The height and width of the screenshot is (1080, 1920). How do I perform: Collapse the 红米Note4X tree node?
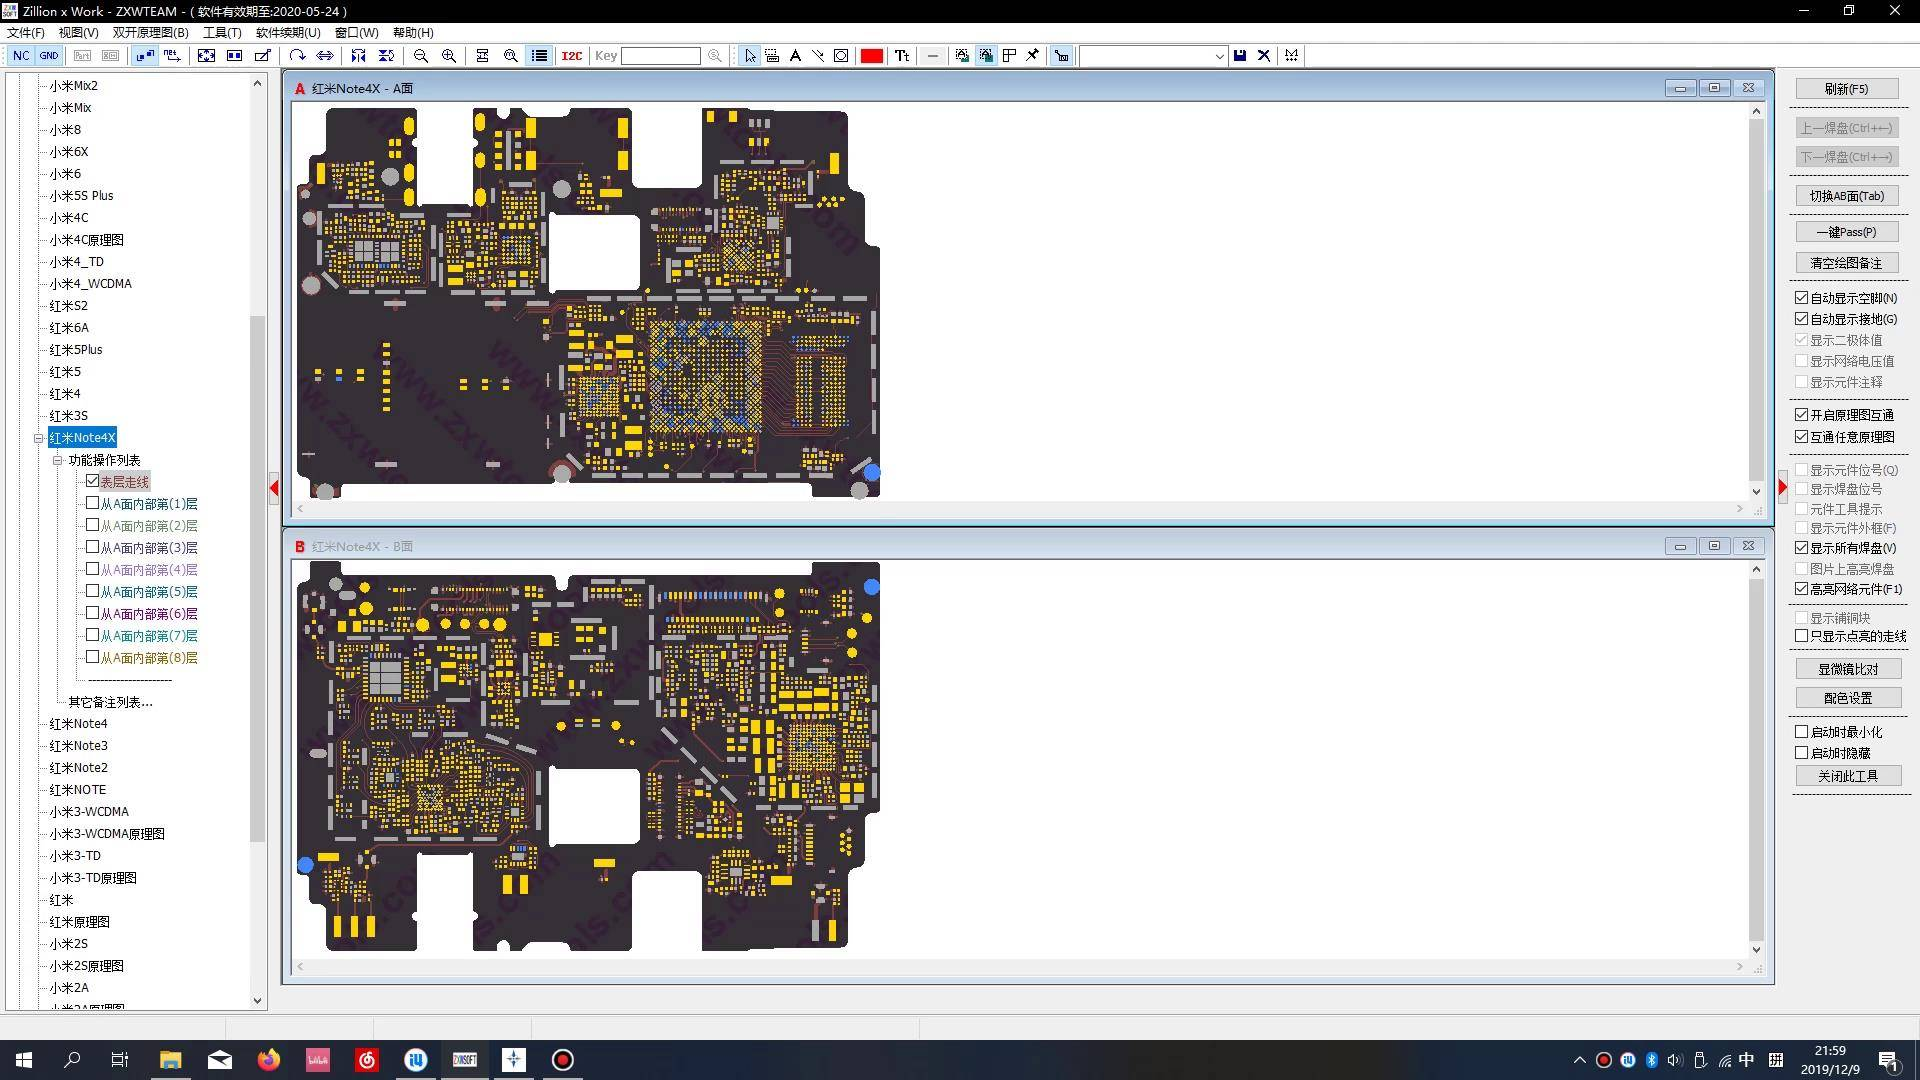[x=38, y=438]
